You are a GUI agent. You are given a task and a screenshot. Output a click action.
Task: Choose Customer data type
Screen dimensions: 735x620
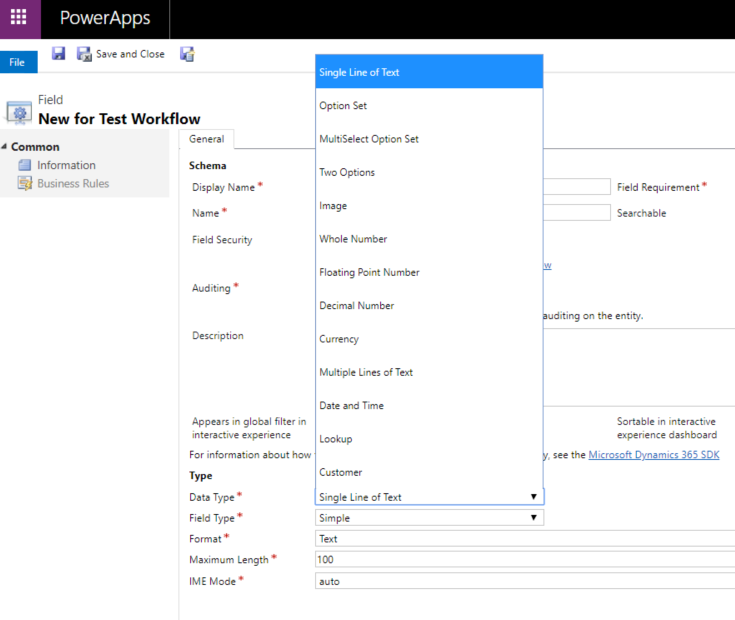[429, 472]
